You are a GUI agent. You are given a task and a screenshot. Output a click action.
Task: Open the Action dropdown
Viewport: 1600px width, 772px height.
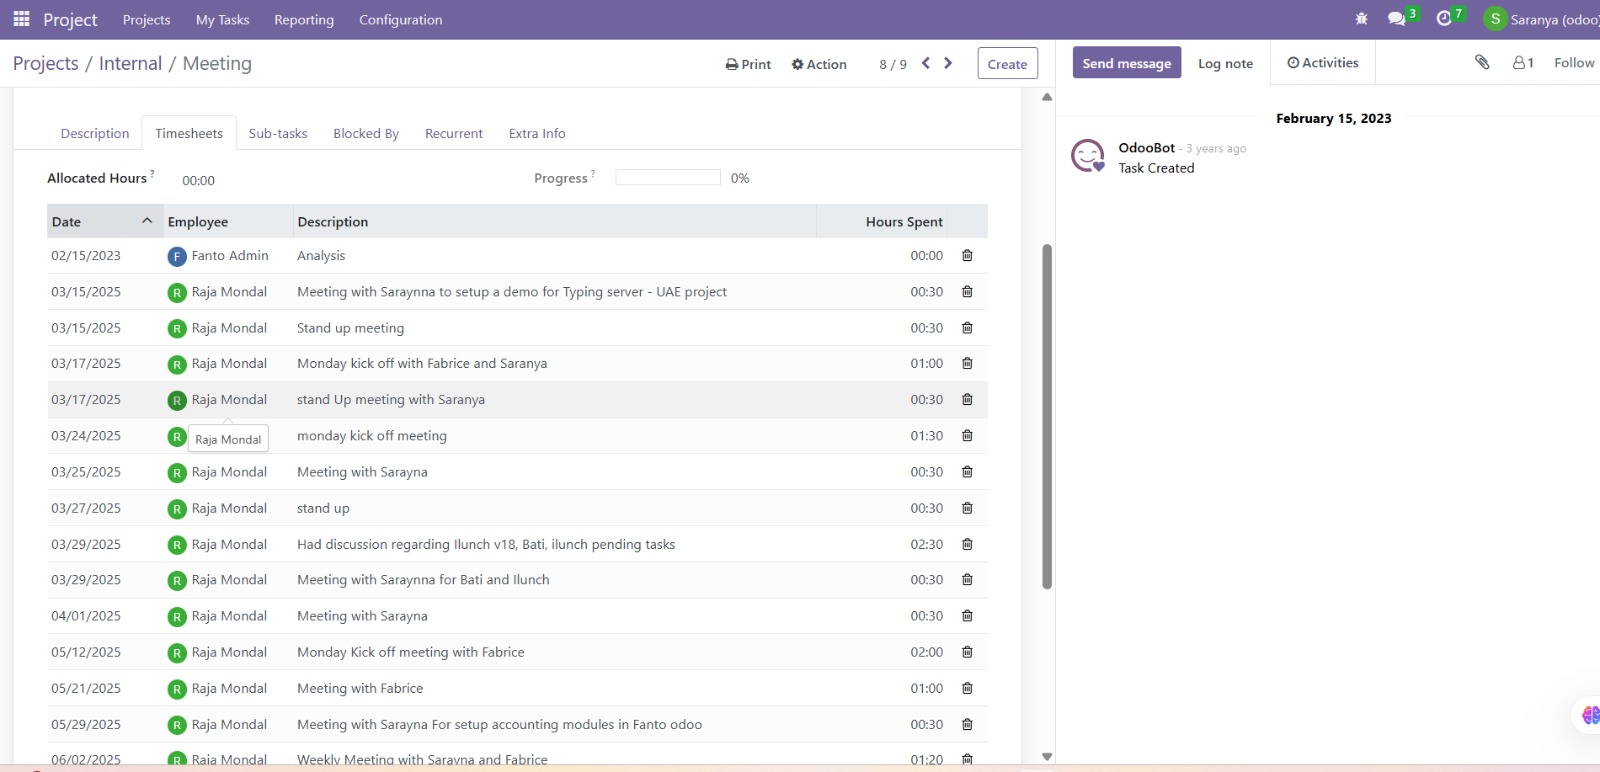pyautogui.click(x=819, y=64)
